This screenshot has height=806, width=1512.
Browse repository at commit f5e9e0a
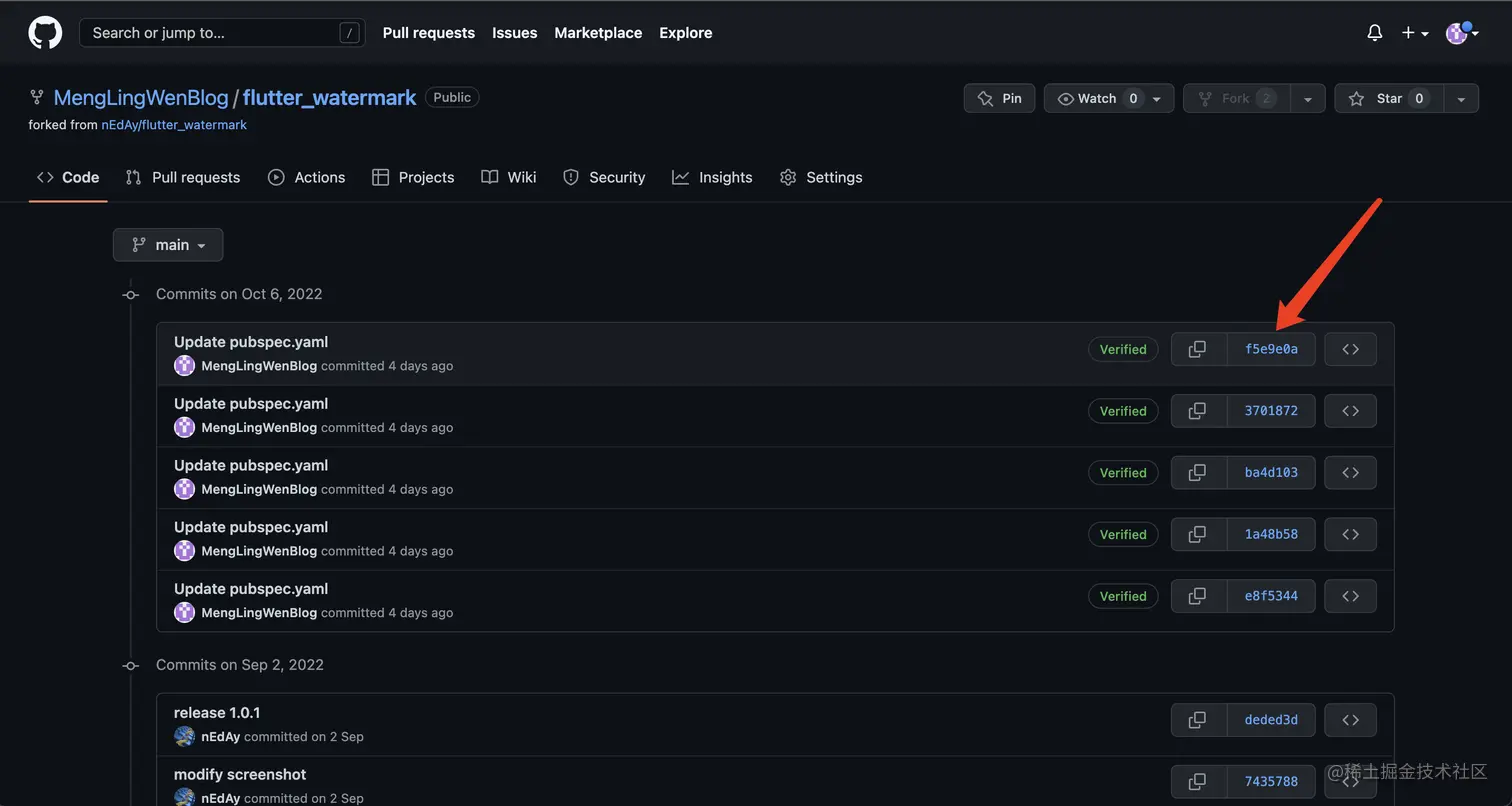[1350, 349]
